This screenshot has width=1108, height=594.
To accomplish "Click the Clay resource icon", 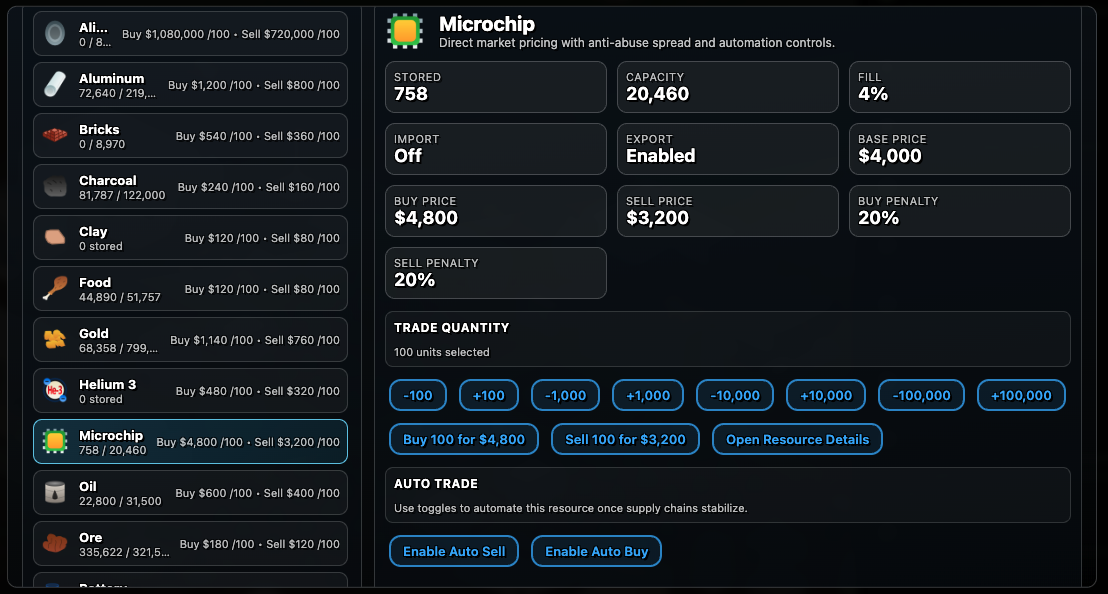I will [x=54, y=237].
